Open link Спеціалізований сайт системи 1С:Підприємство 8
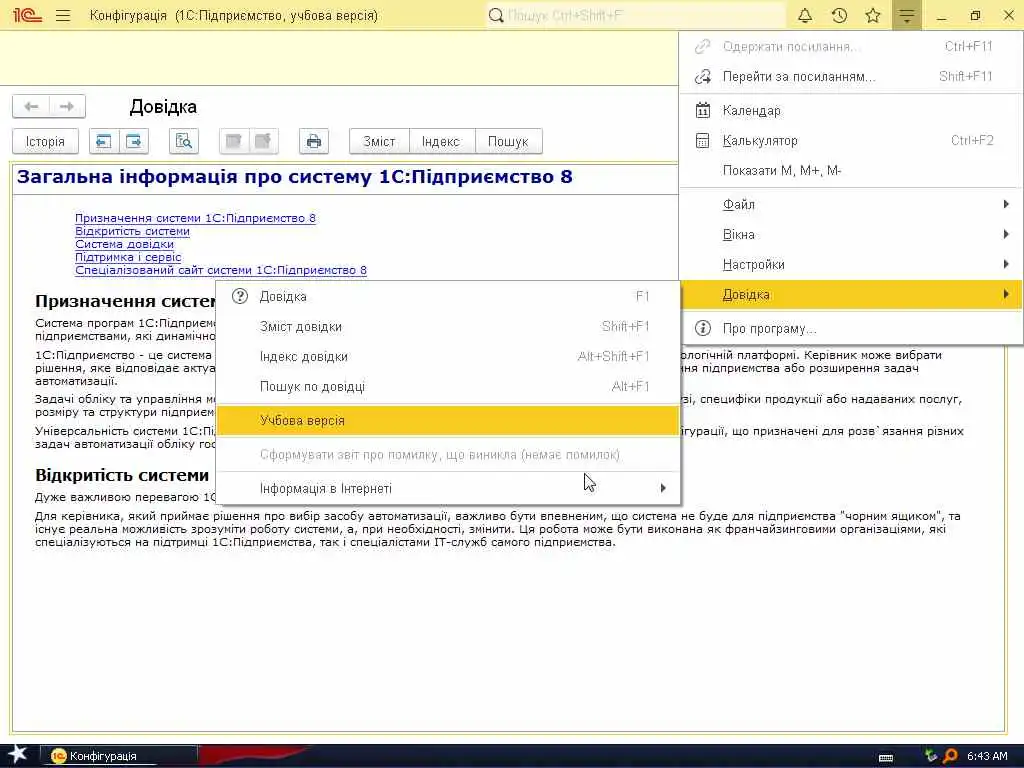This screenshot has width=1024, height=768. (221, 270)
